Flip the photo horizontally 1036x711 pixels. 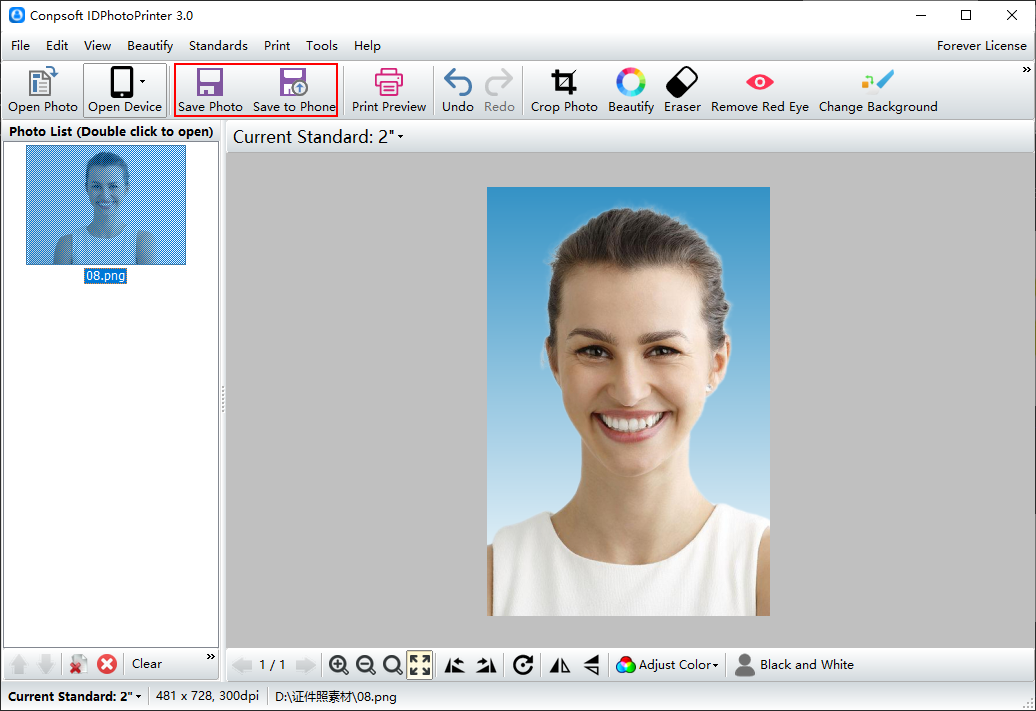click(560, 665)
